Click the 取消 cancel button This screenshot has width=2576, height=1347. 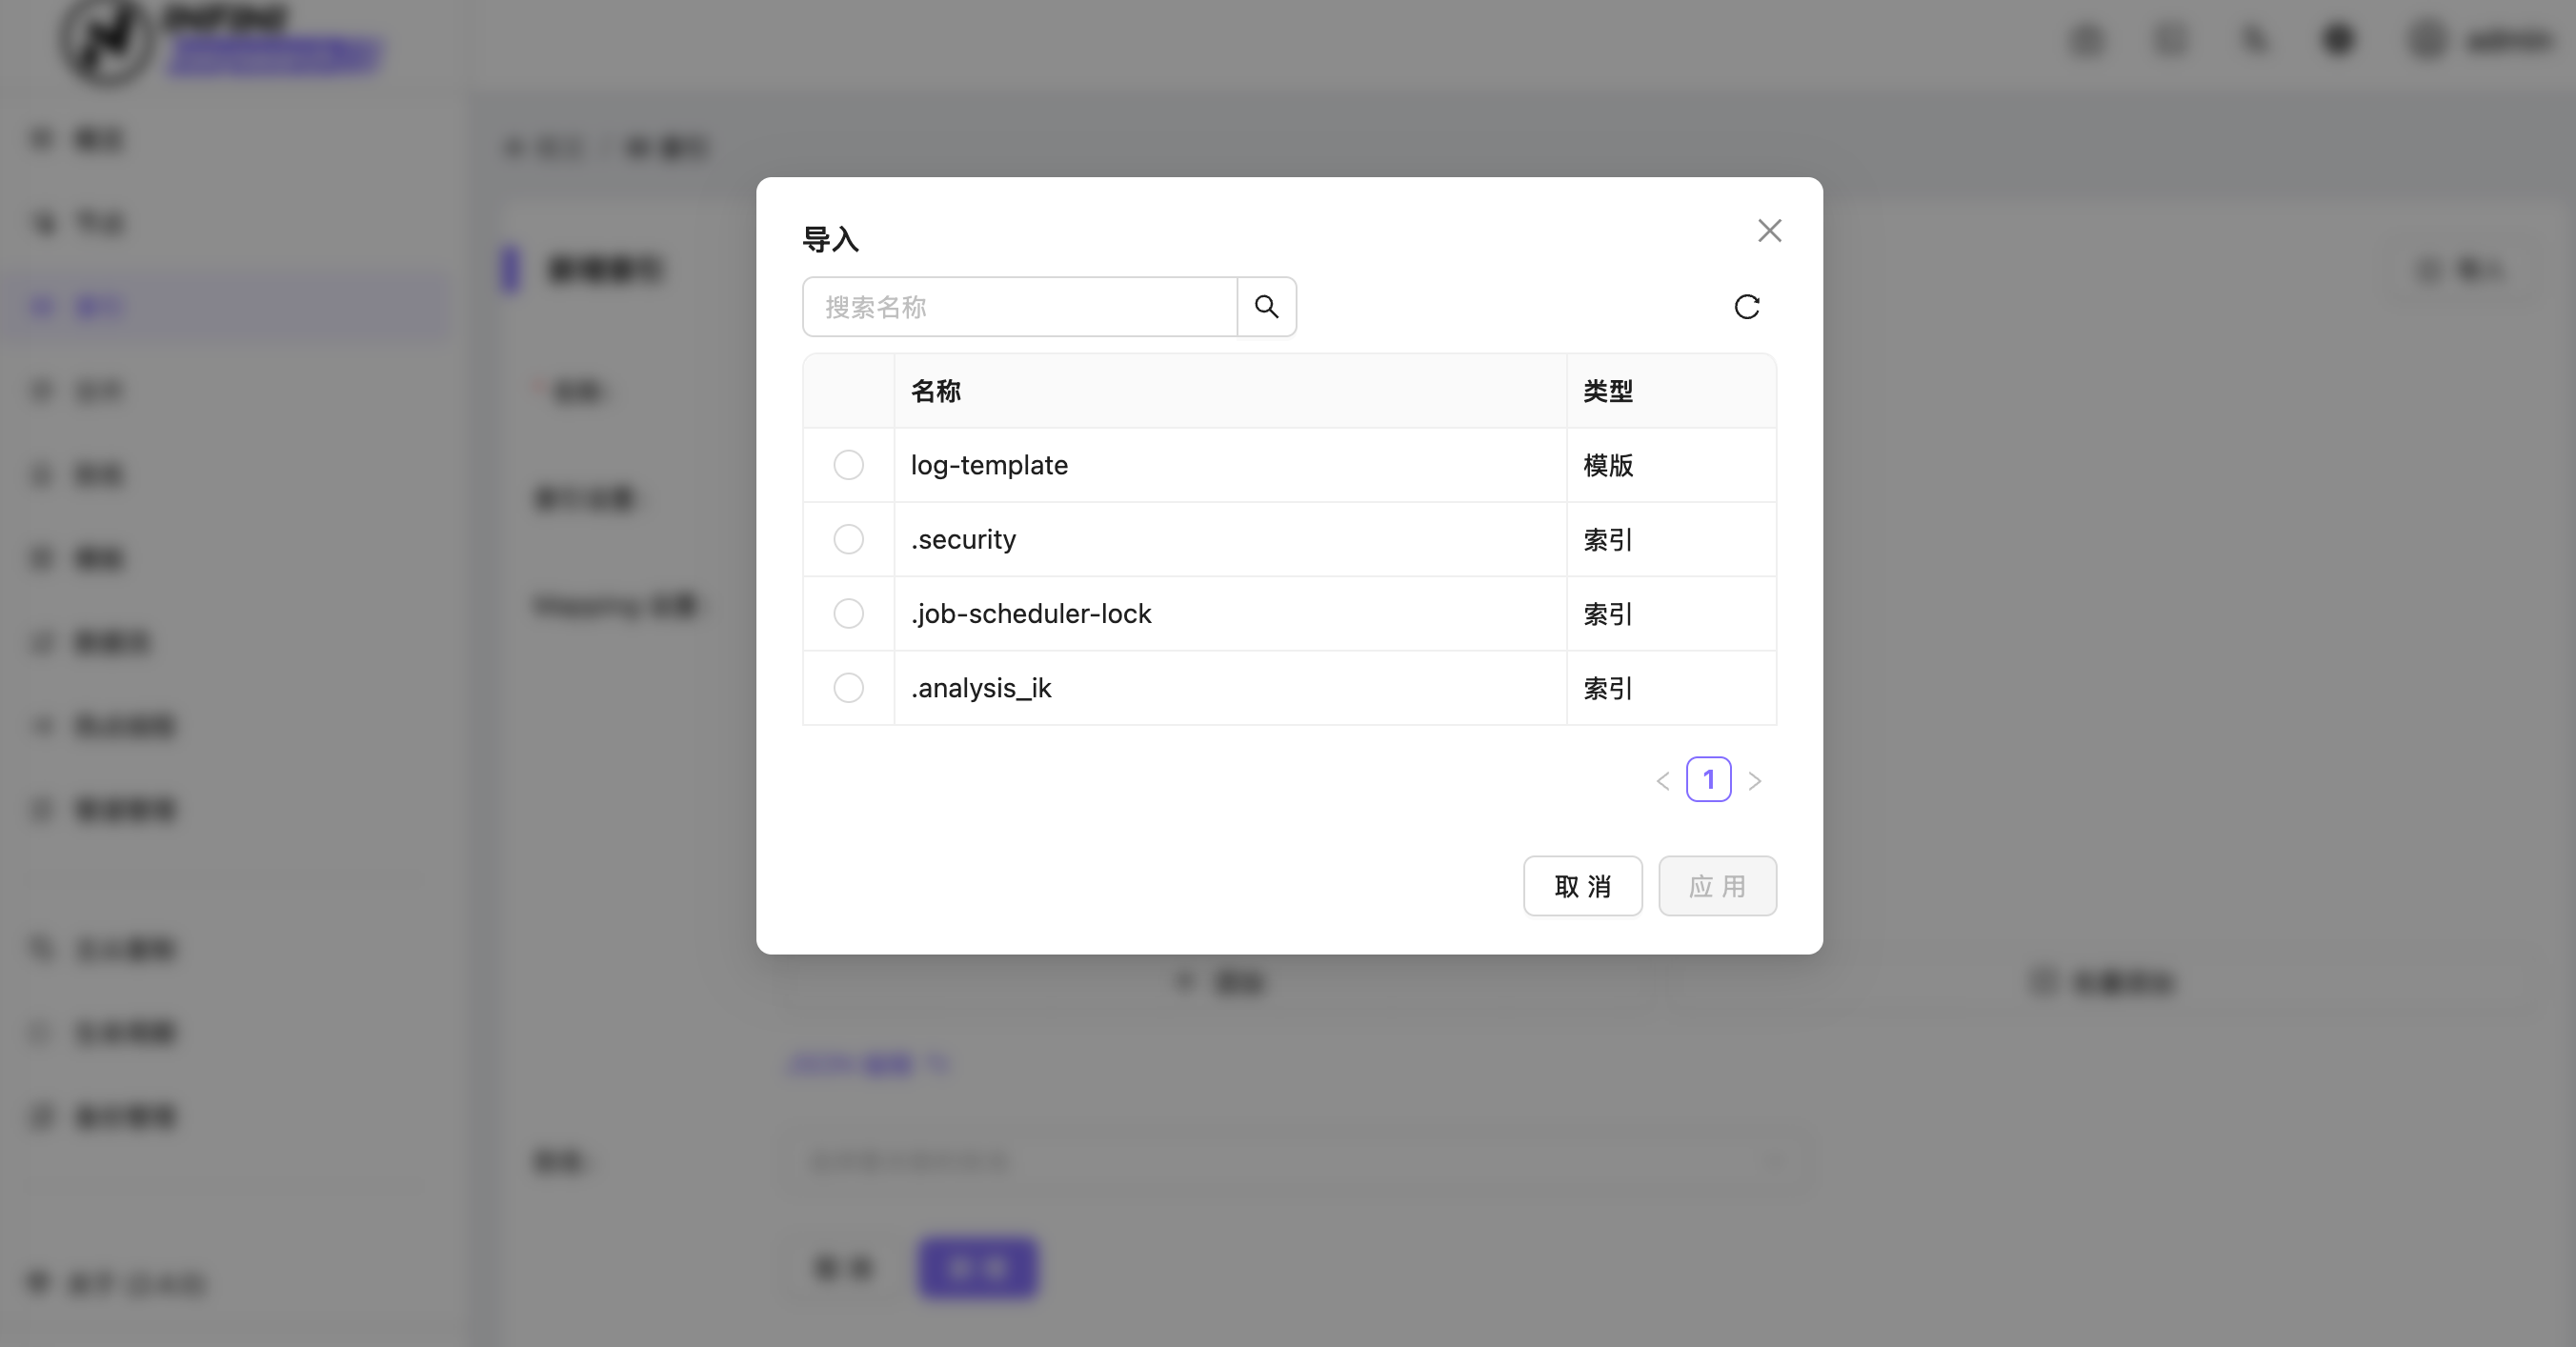(x=1583, y=886)
